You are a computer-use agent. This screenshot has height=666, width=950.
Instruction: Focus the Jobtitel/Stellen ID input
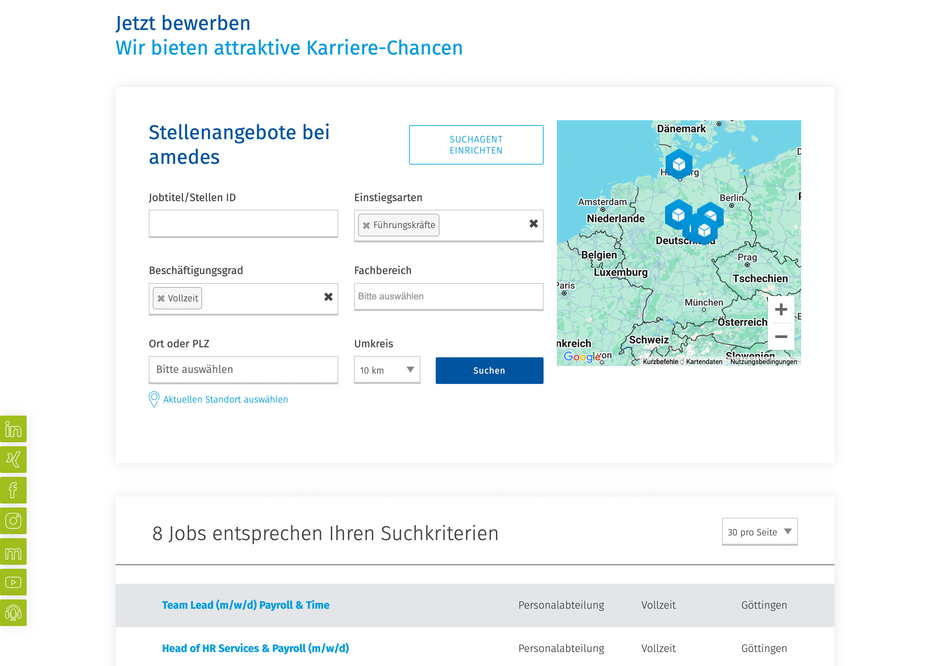[x=243, y=224]
